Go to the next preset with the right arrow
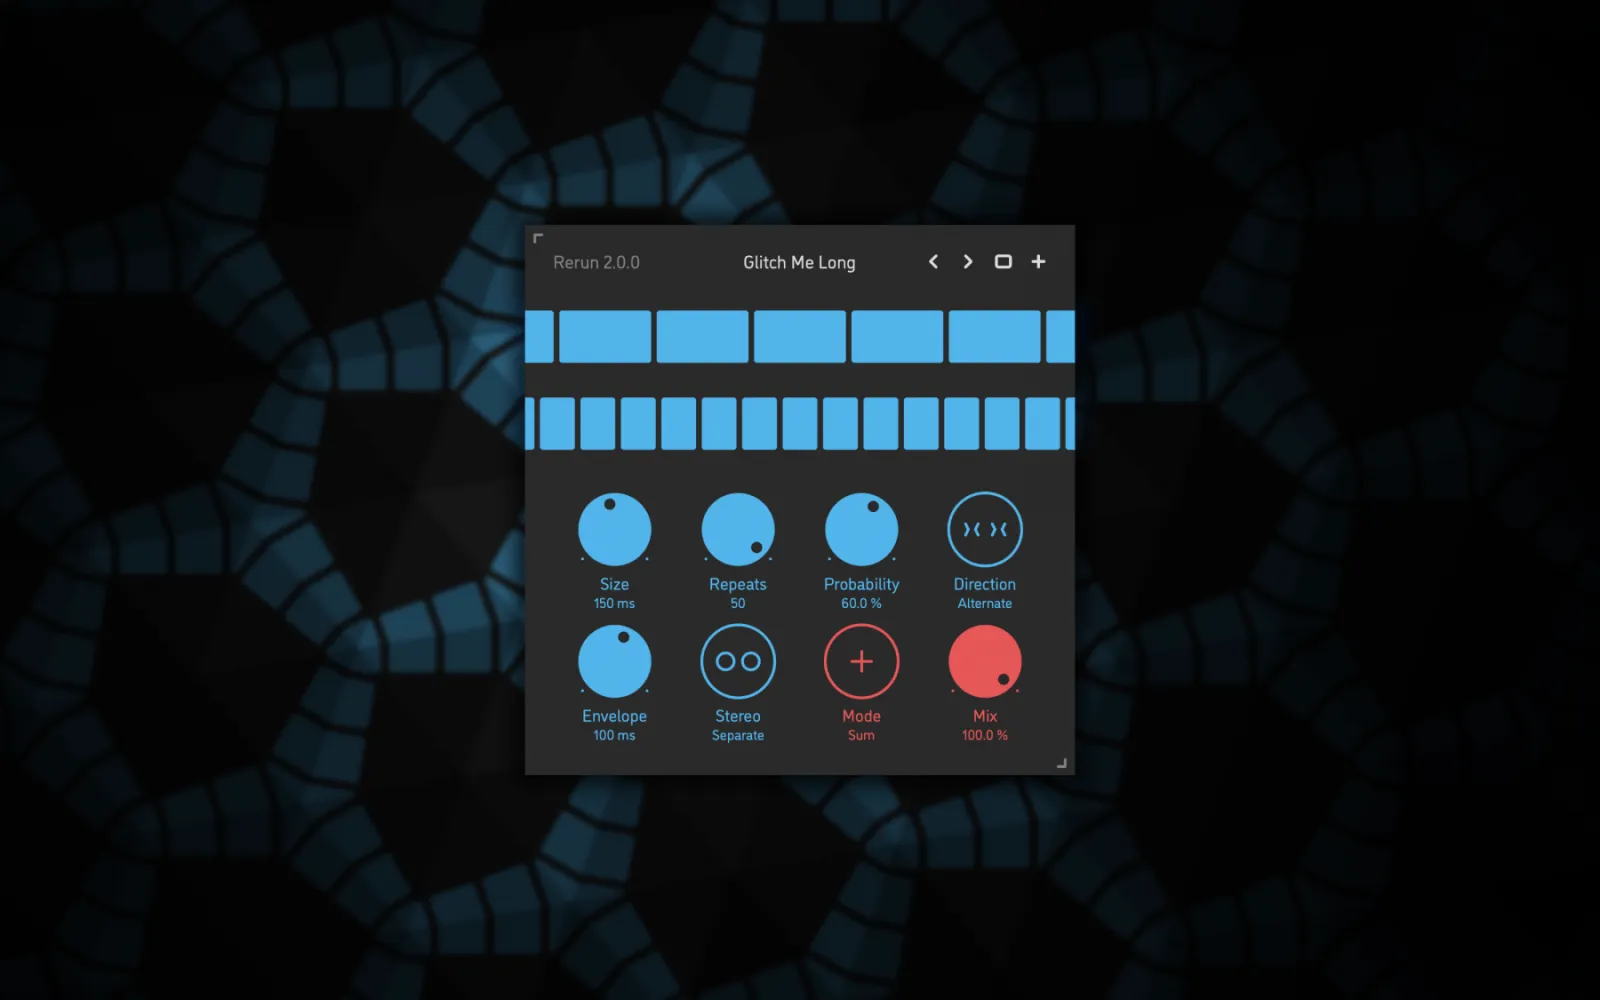This screenshot has width=1600, height=1000. pyautogui.click(x=967, y=262)
